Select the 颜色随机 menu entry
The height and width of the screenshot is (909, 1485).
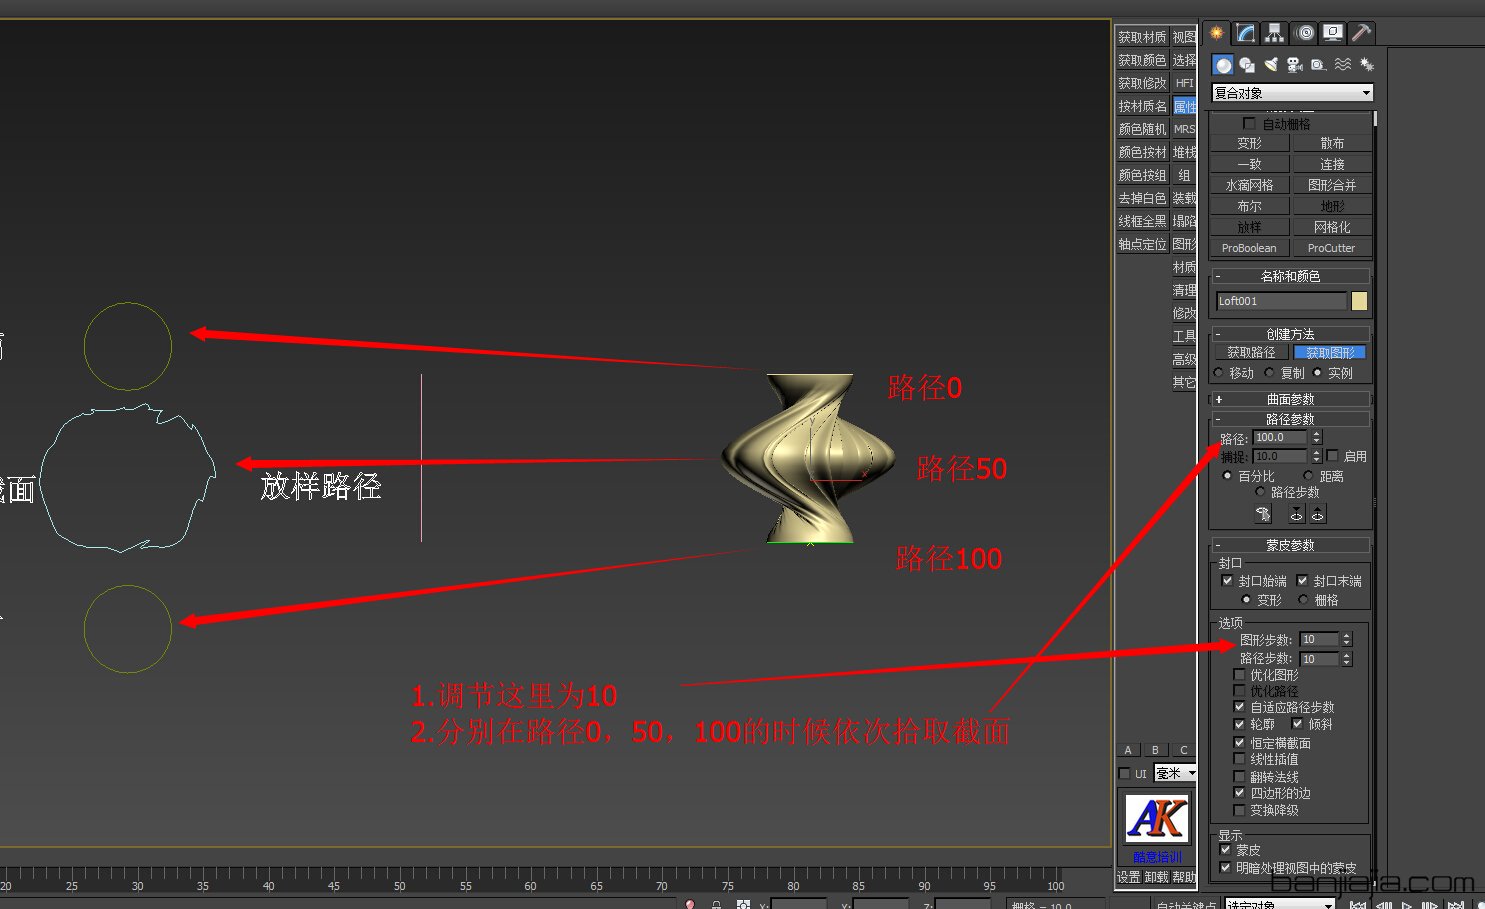pyautogui.click(x=1141, y=128)
